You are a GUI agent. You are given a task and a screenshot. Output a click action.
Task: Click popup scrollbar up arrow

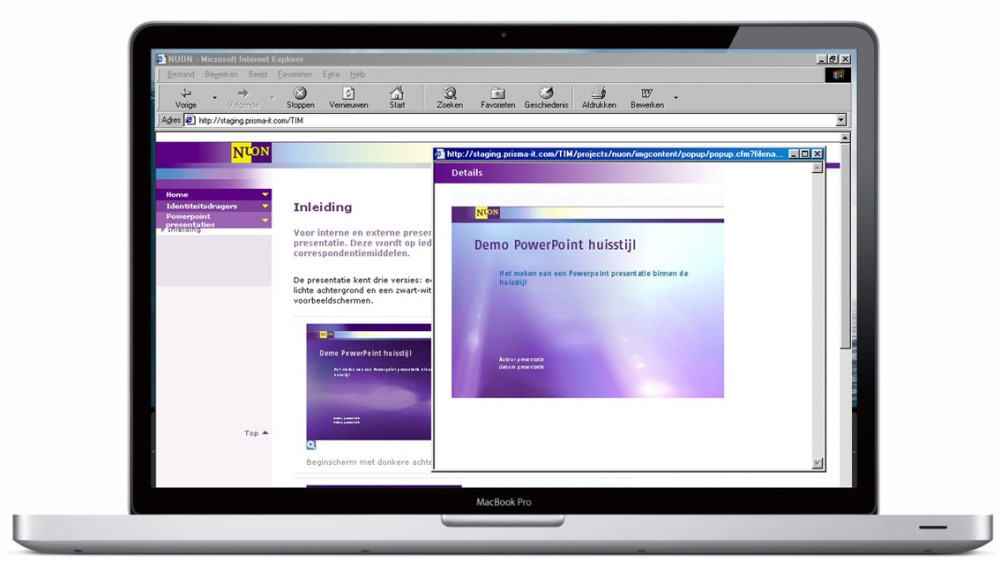coord(818,168)
